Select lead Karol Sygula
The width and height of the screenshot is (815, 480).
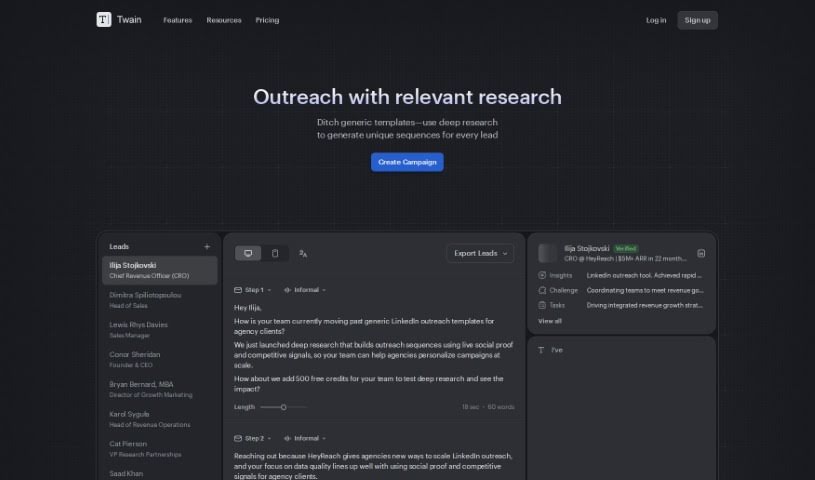(x=160, y=419)
